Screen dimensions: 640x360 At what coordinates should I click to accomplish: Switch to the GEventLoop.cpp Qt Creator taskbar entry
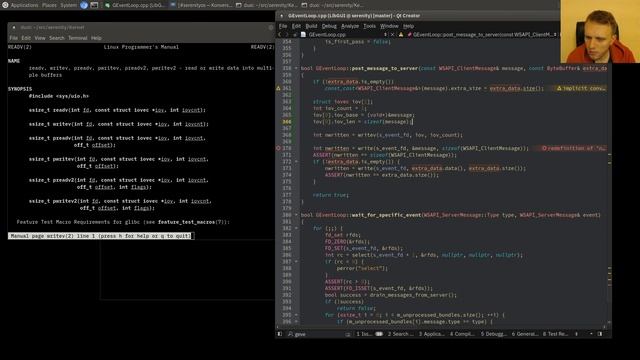click(x=134, y=5)
